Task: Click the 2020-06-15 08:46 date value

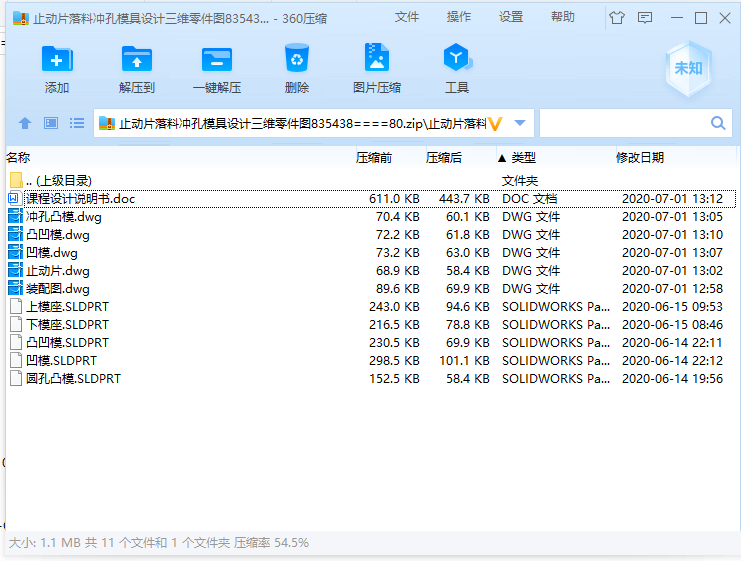Action: 672,324
